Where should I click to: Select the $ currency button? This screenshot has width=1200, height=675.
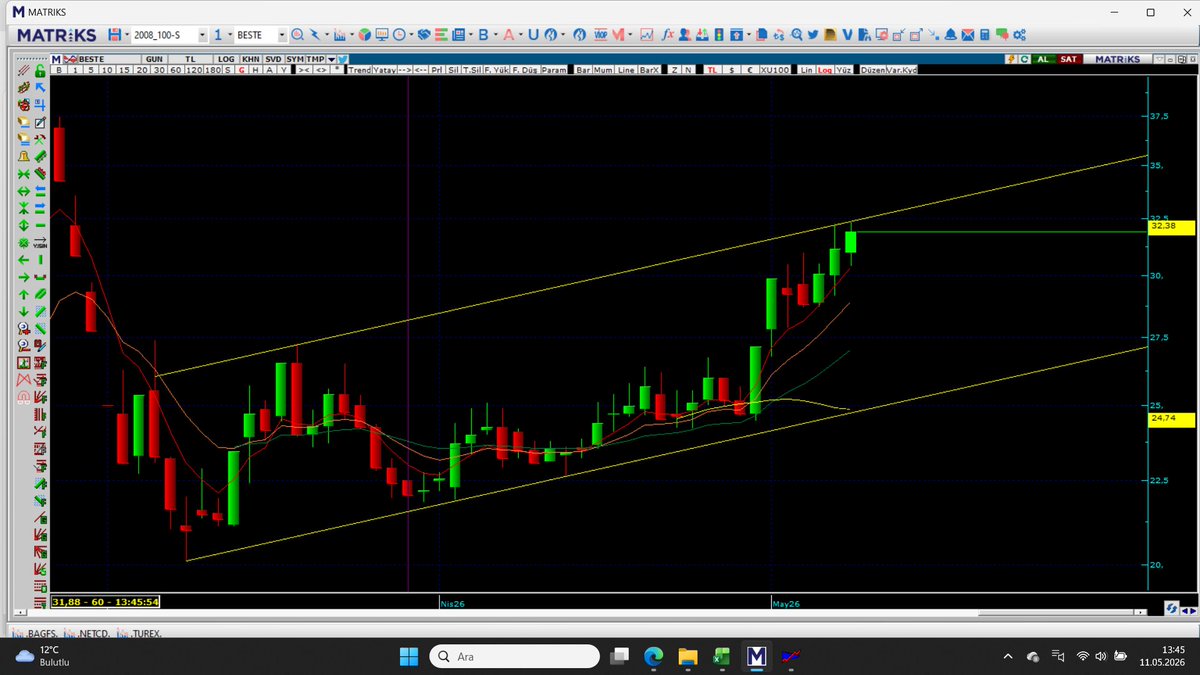(x=732, y=70)
